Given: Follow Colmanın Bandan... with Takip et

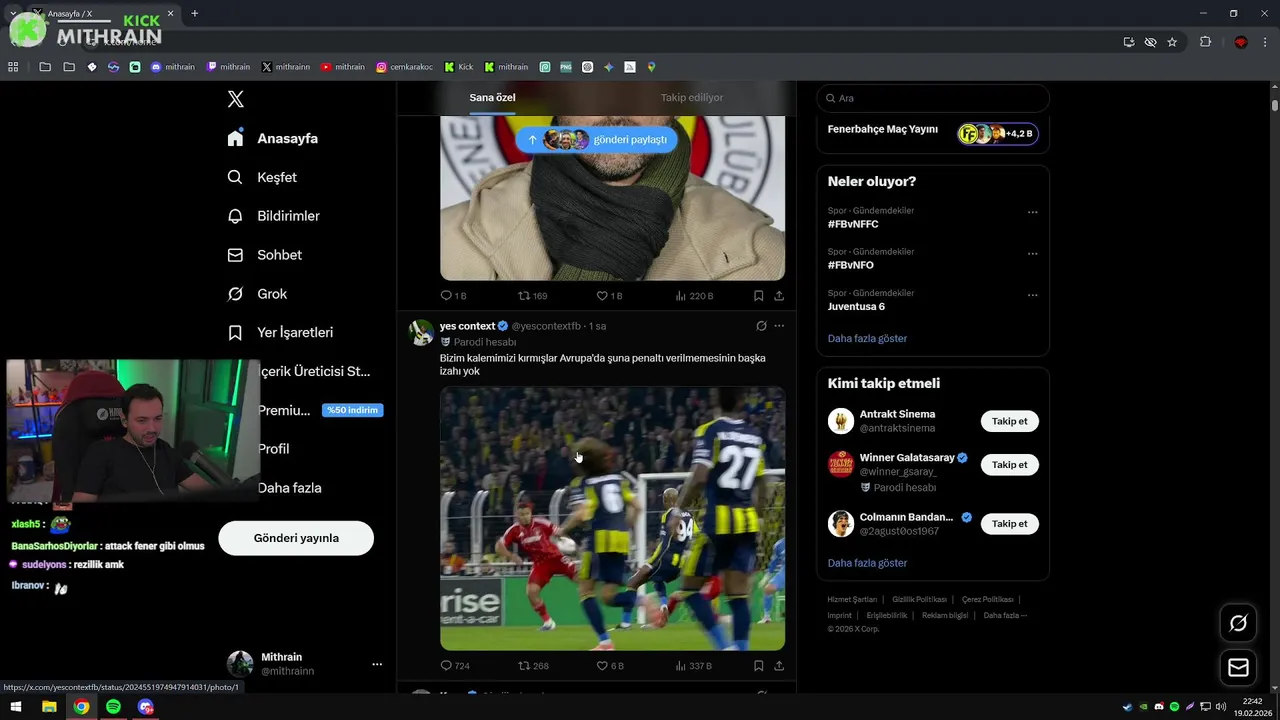Looking at the screenshot, I should point(1009,524).
